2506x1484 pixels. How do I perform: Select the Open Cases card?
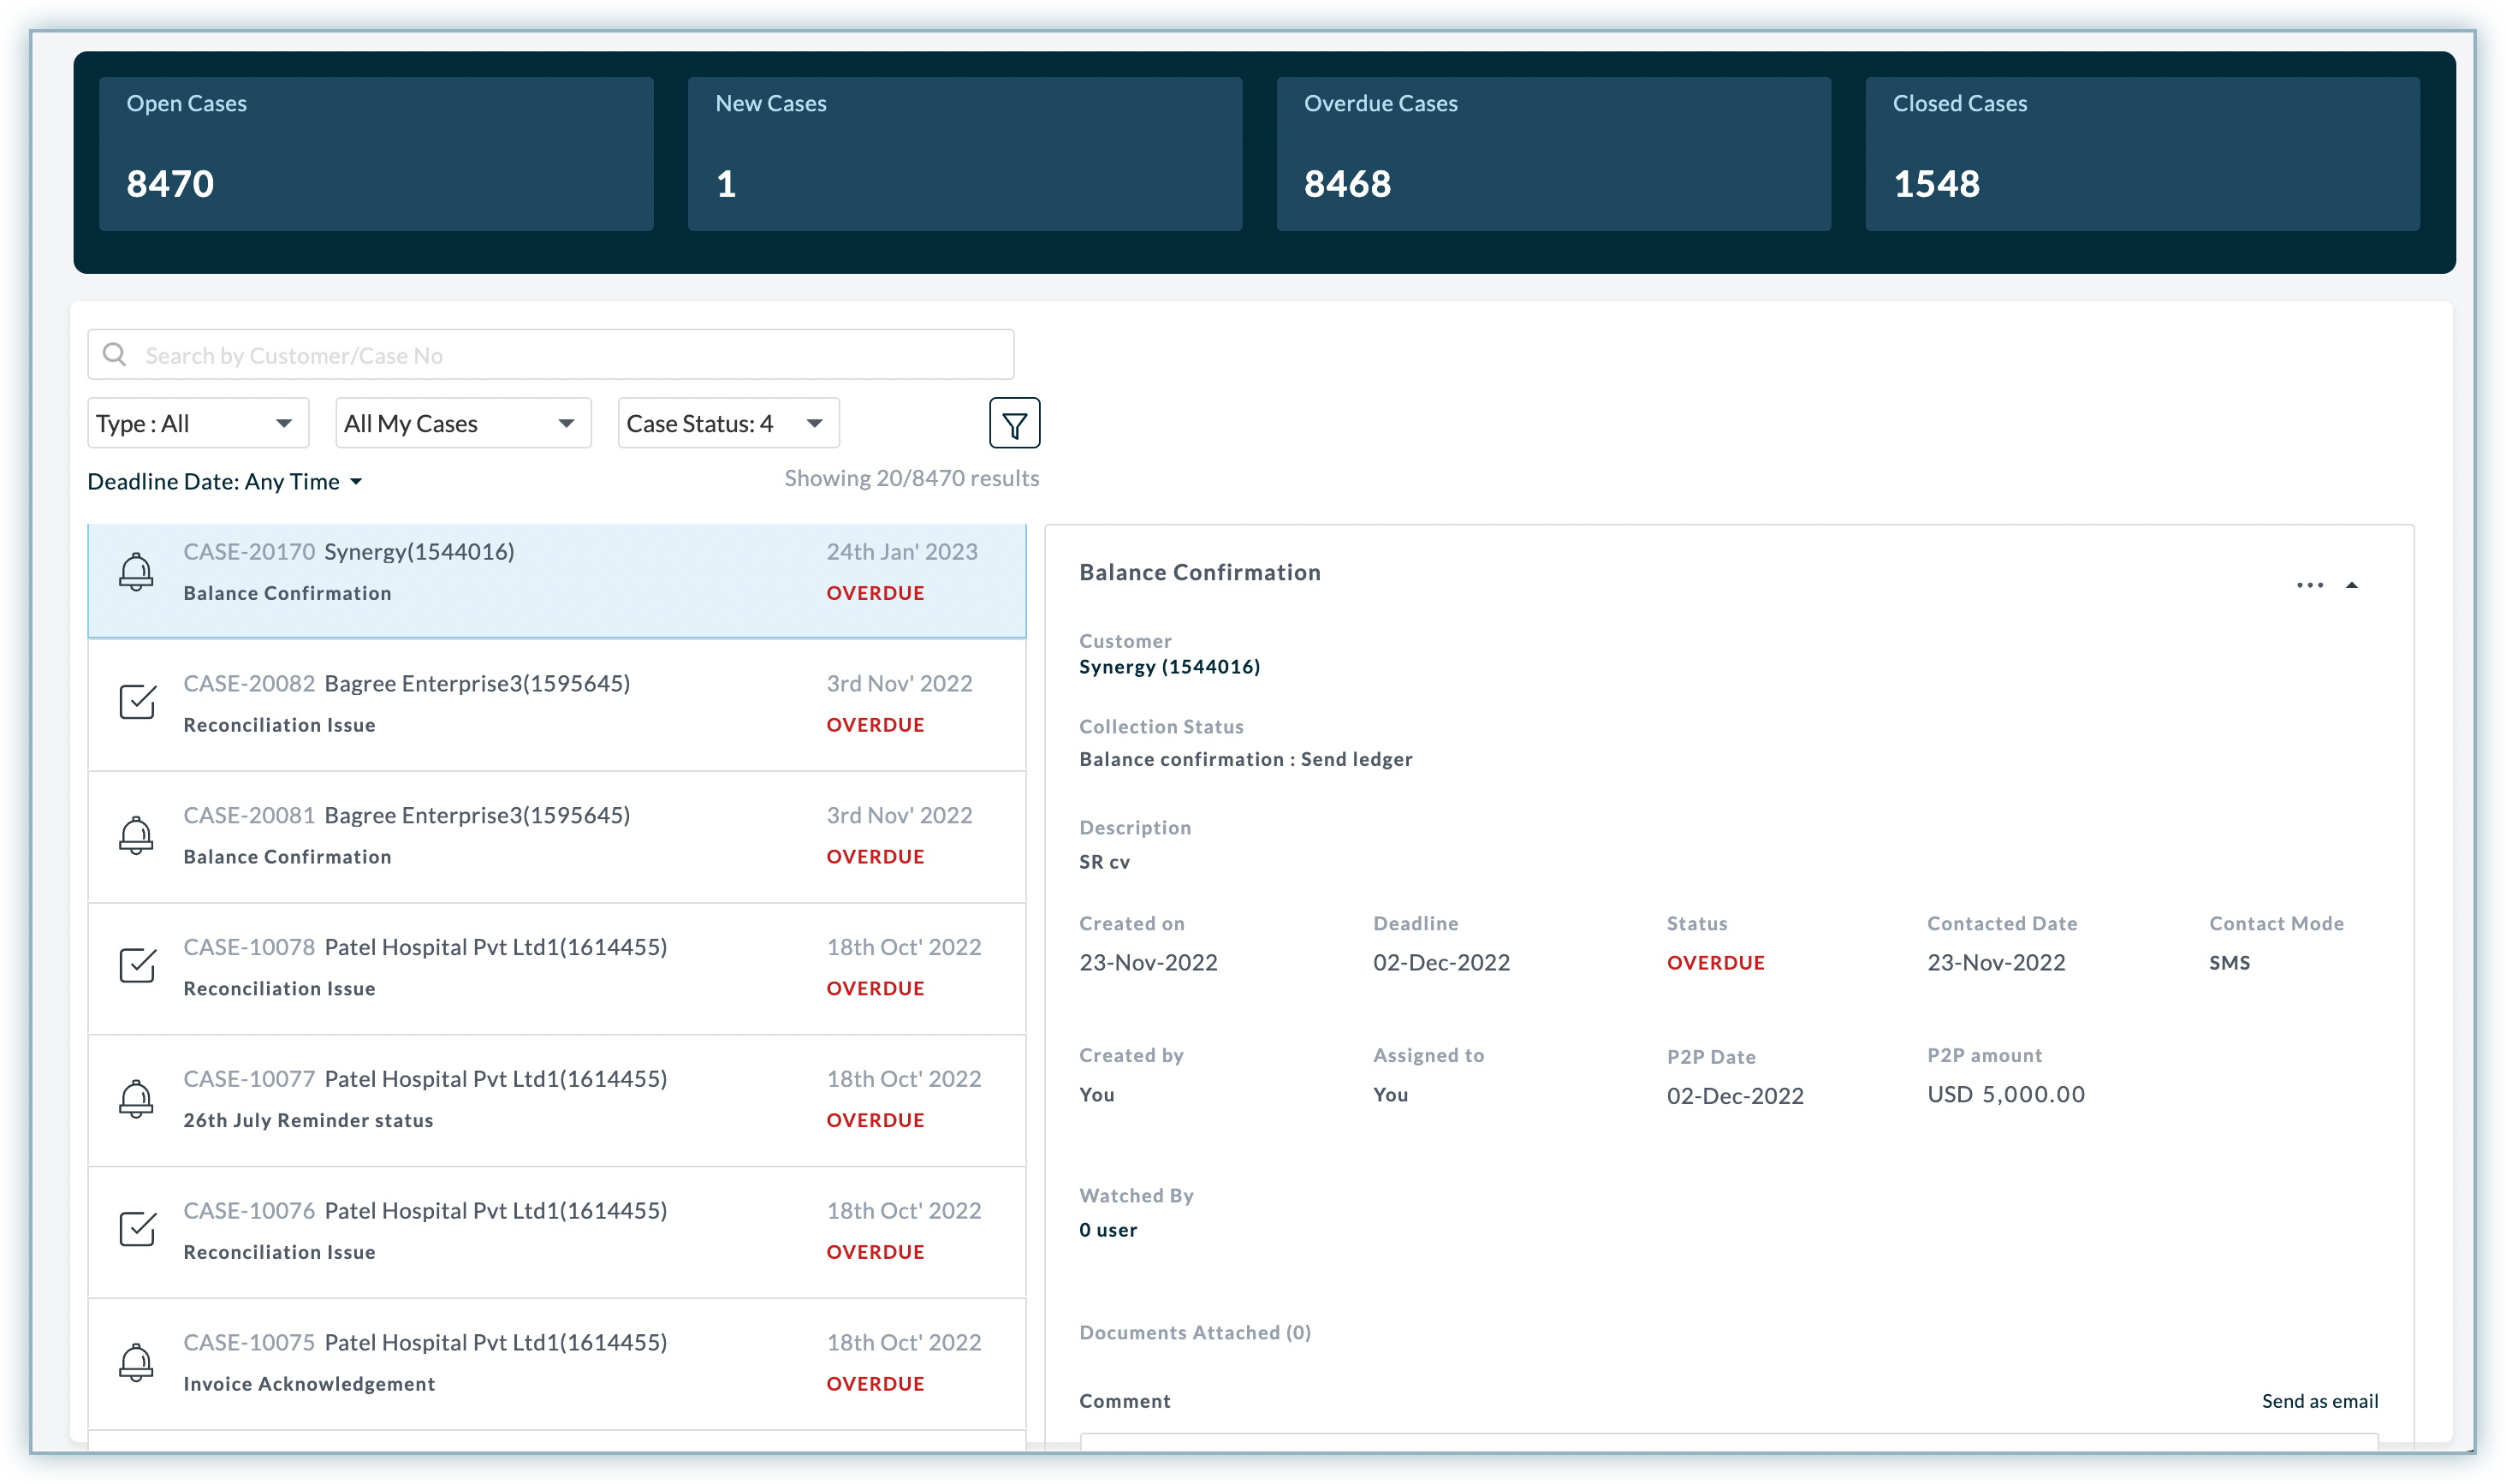click(x=376, y=154)
